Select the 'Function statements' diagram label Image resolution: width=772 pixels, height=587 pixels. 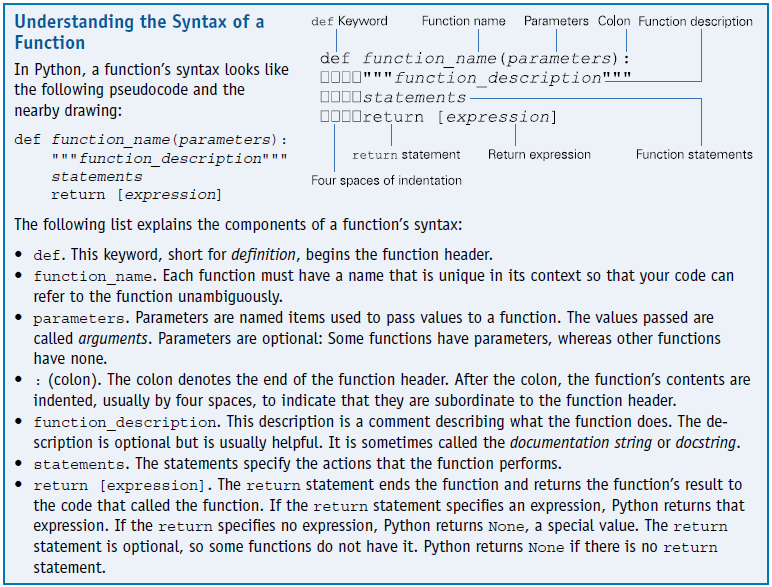pos(694,155)
